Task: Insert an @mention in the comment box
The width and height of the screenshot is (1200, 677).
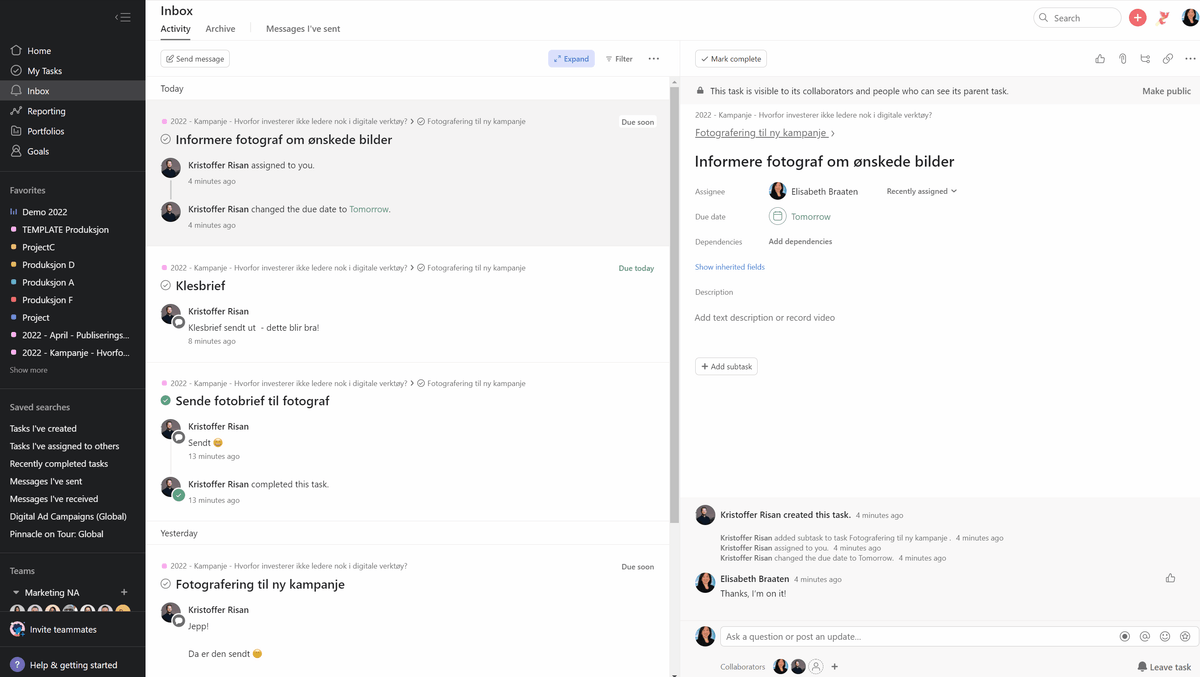Action: click(1144, 636)
